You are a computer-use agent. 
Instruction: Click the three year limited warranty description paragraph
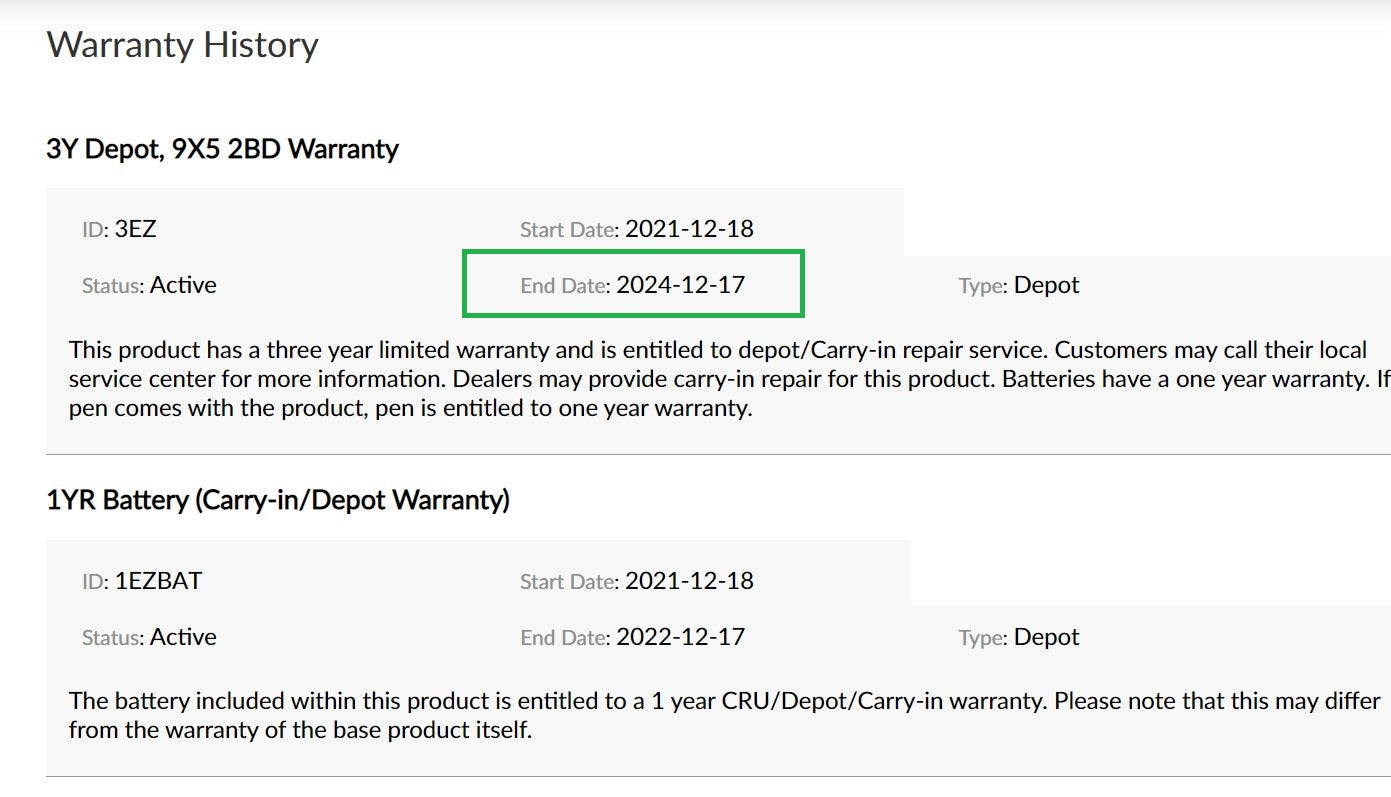pos(730,380)
